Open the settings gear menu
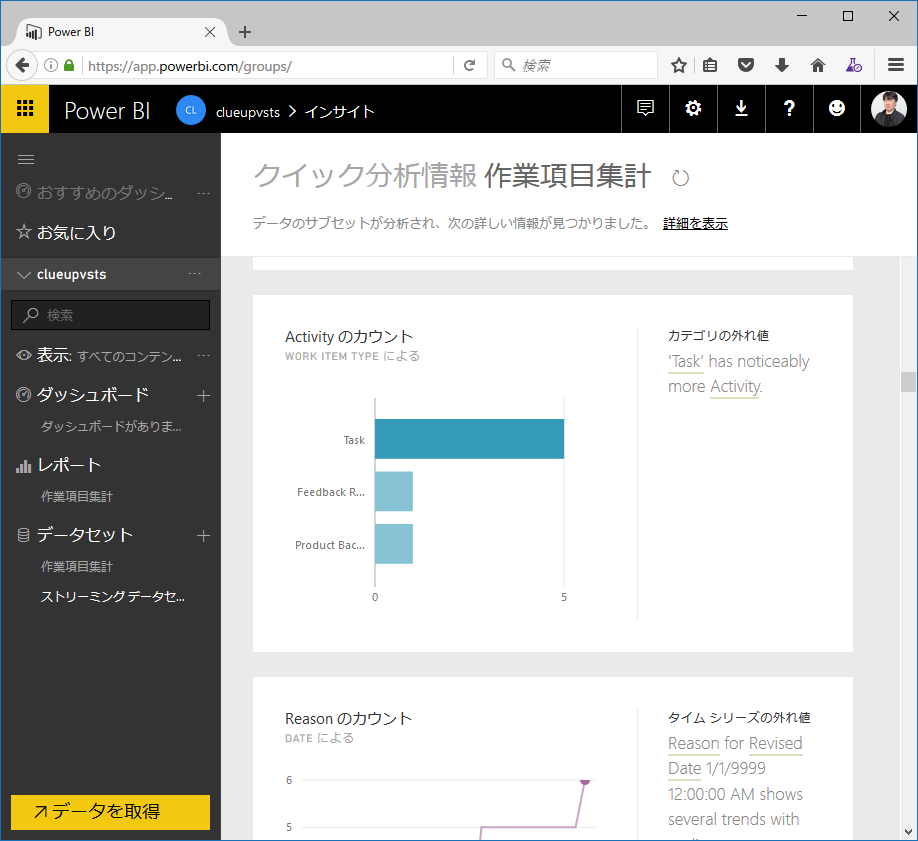This screenshot has height=841, width=918. (x=693, y=108)
